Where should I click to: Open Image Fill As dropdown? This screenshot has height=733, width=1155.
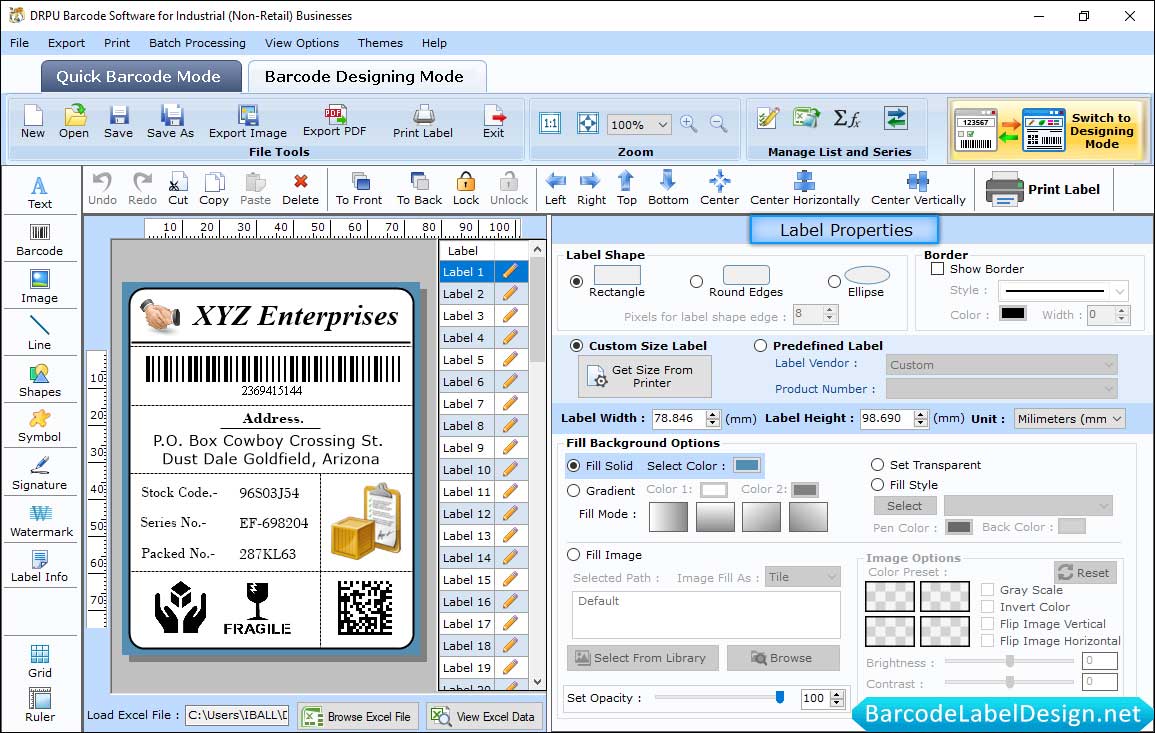coord(803,577)
